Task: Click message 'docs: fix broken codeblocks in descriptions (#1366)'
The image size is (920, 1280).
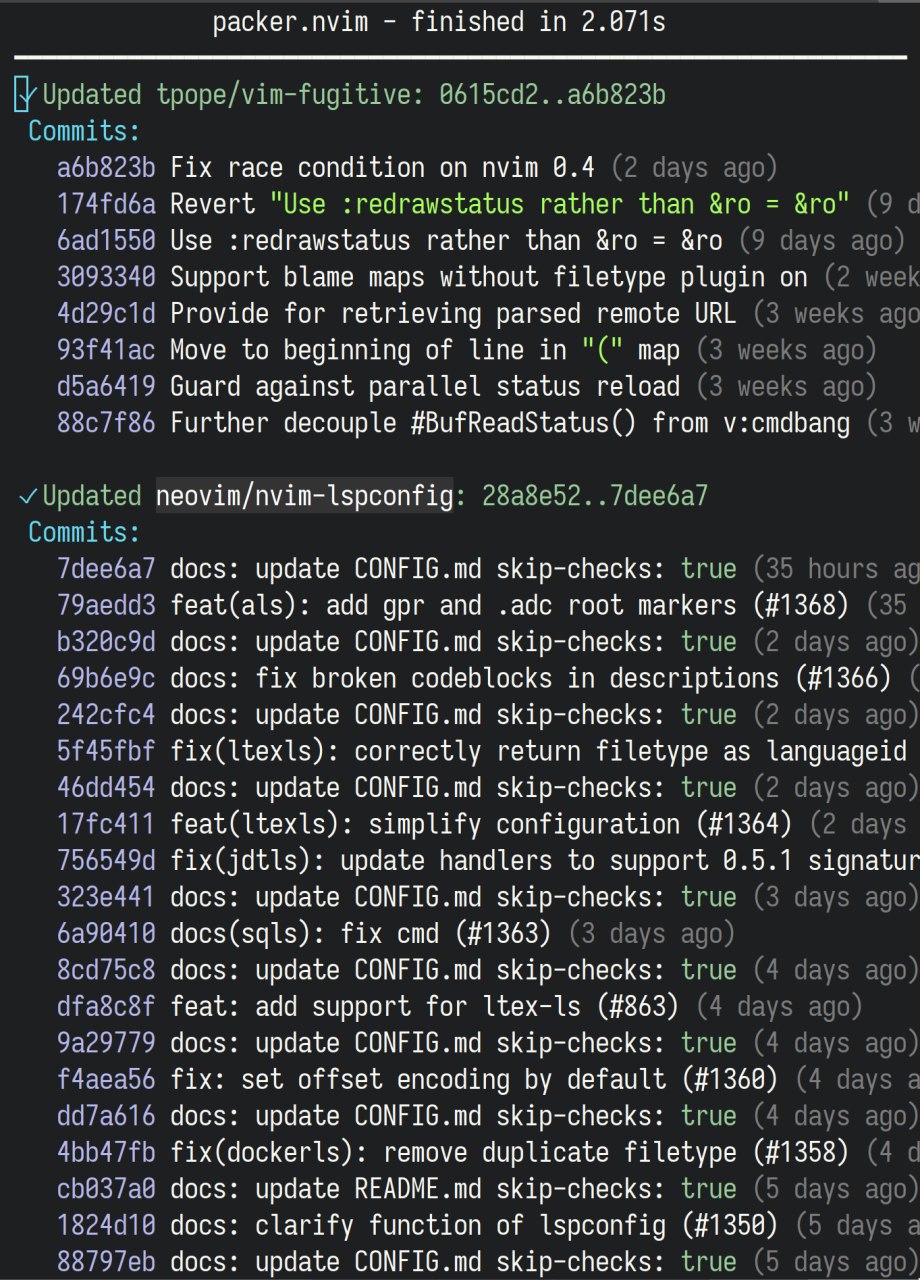Action: [x=531, y=678]
